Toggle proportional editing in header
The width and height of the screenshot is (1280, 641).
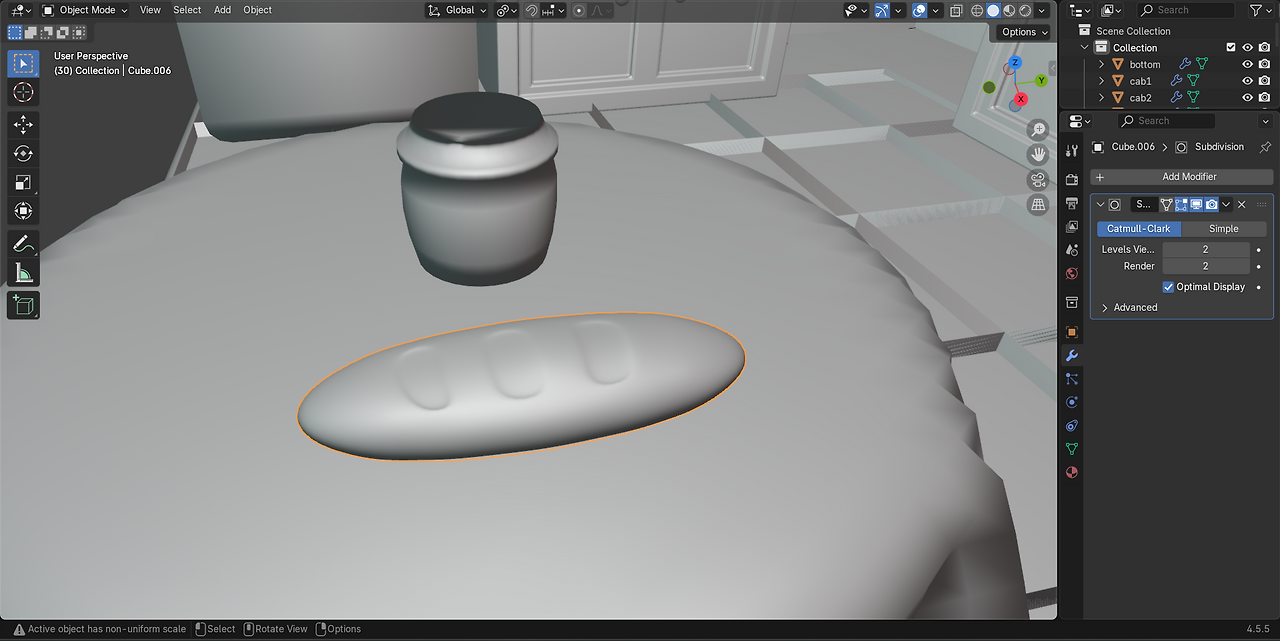point(578,10)
